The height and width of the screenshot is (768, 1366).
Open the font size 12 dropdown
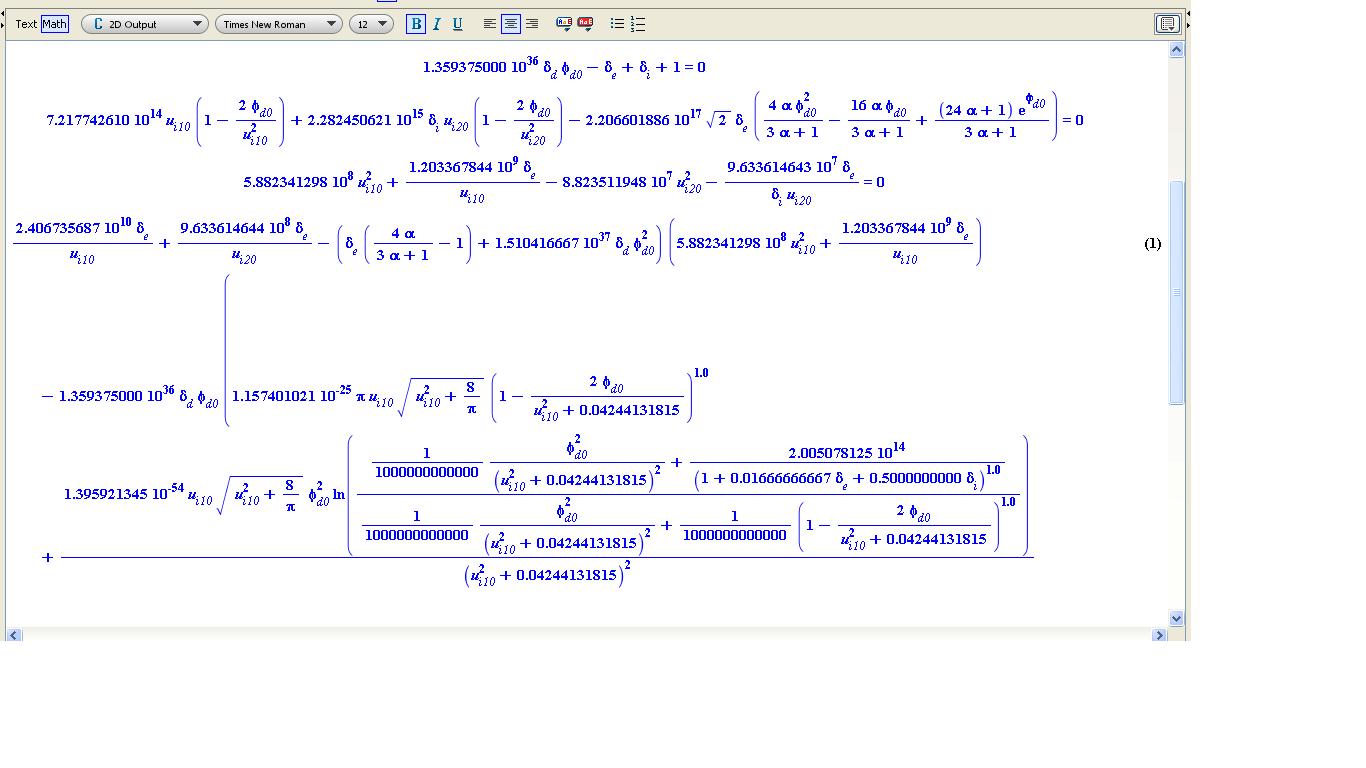pos(371,24)
